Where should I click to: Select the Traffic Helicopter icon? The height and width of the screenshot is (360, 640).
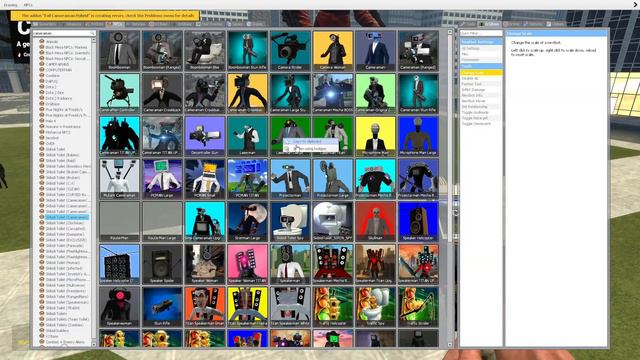(x=333, y=307)
